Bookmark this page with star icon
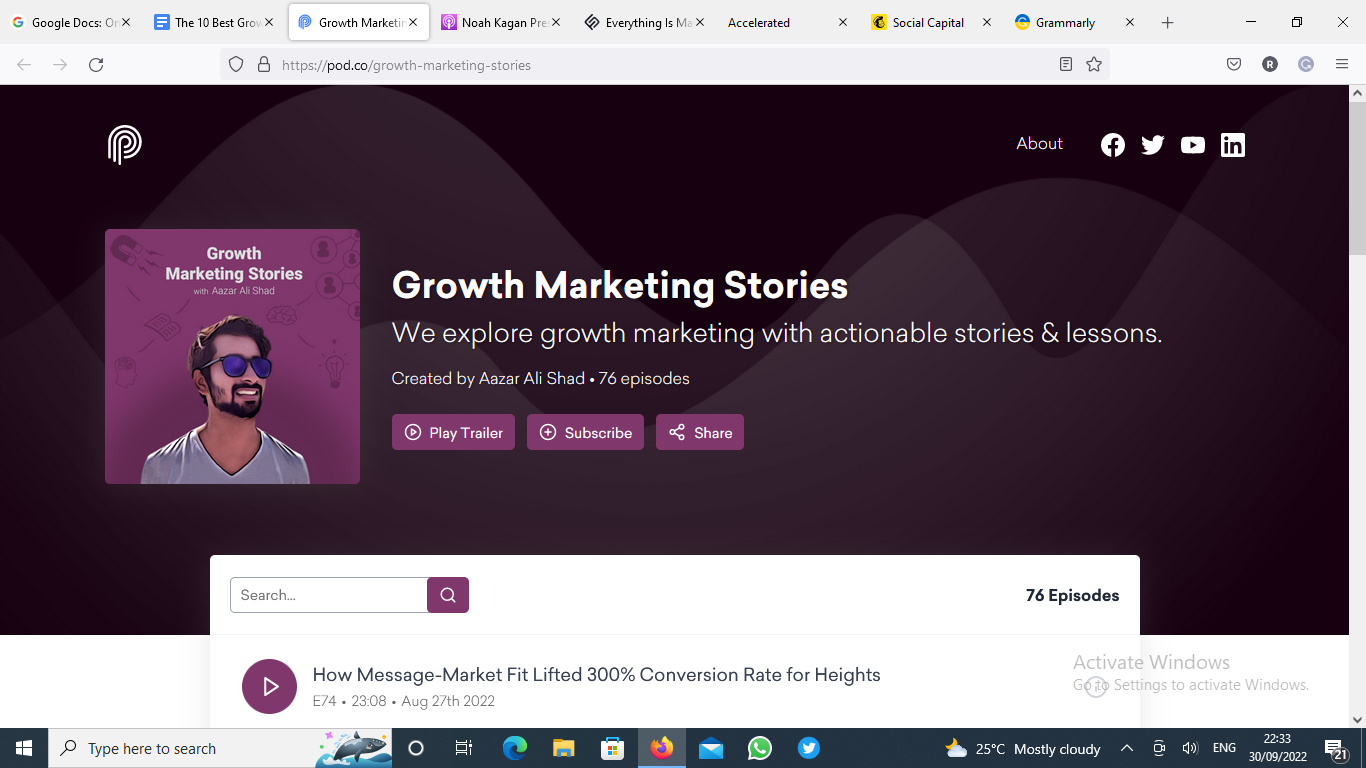 (1094, 65)
